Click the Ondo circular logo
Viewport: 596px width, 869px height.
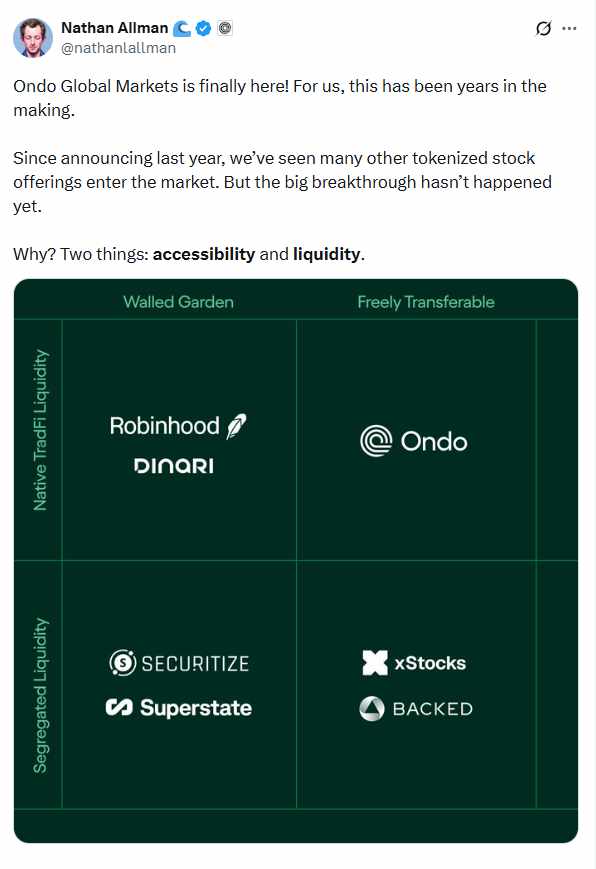point(376,441)
